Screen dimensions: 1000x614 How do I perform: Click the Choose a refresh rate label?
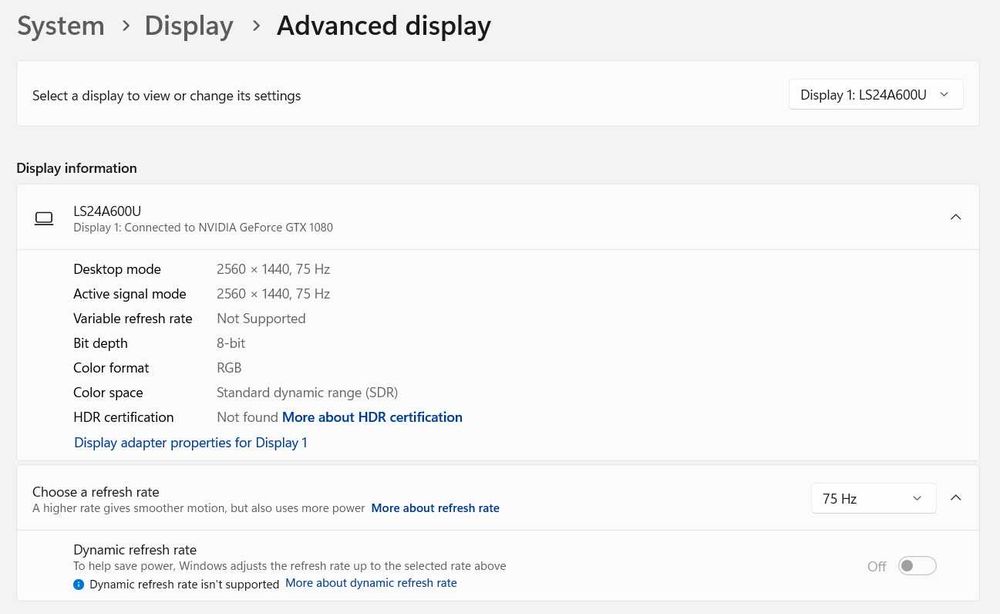coord(96,492)
